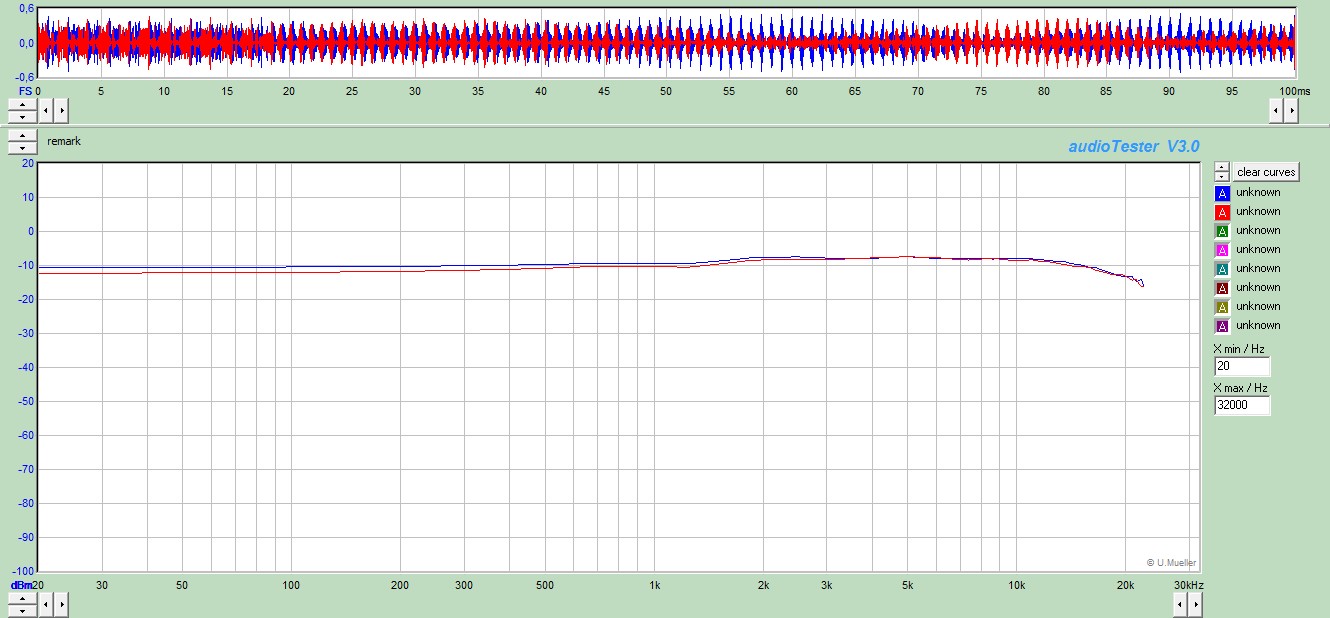The height and width of the screenshot is (618, 1330).
Task: Click the purple curve A icon
Action: [x=1222, y=326]
